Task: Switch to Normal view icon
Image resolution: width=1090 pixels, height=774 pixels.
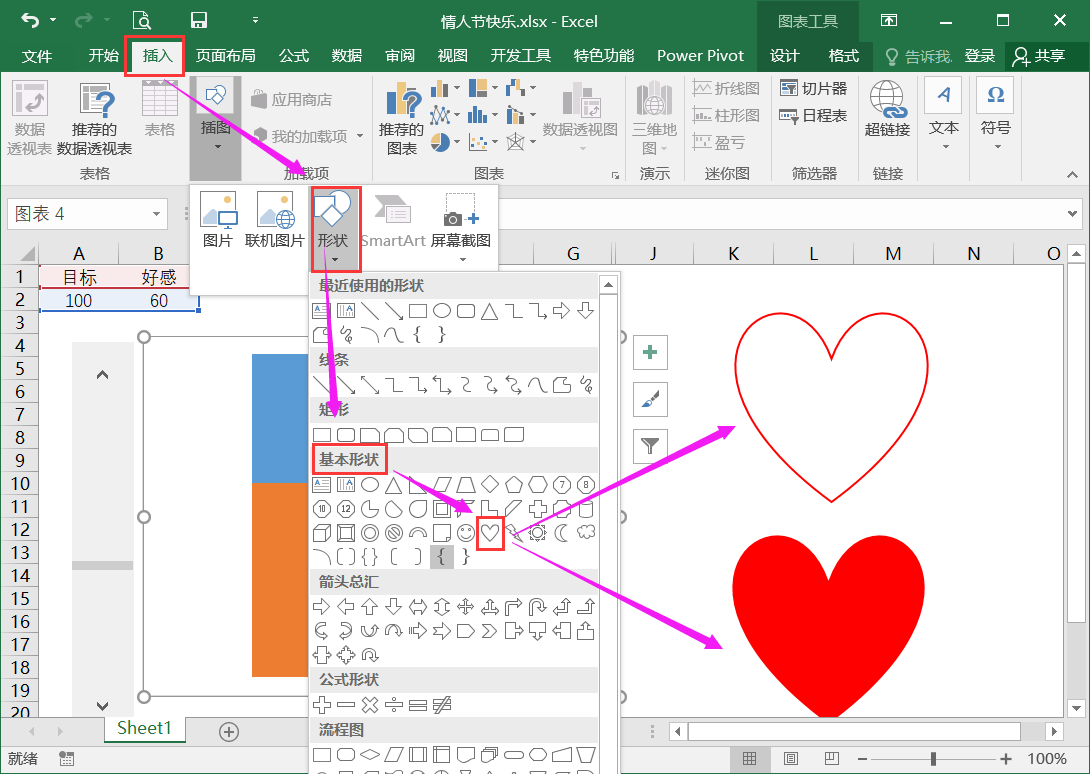Action: pyautogui.click(x=749, y=759)
